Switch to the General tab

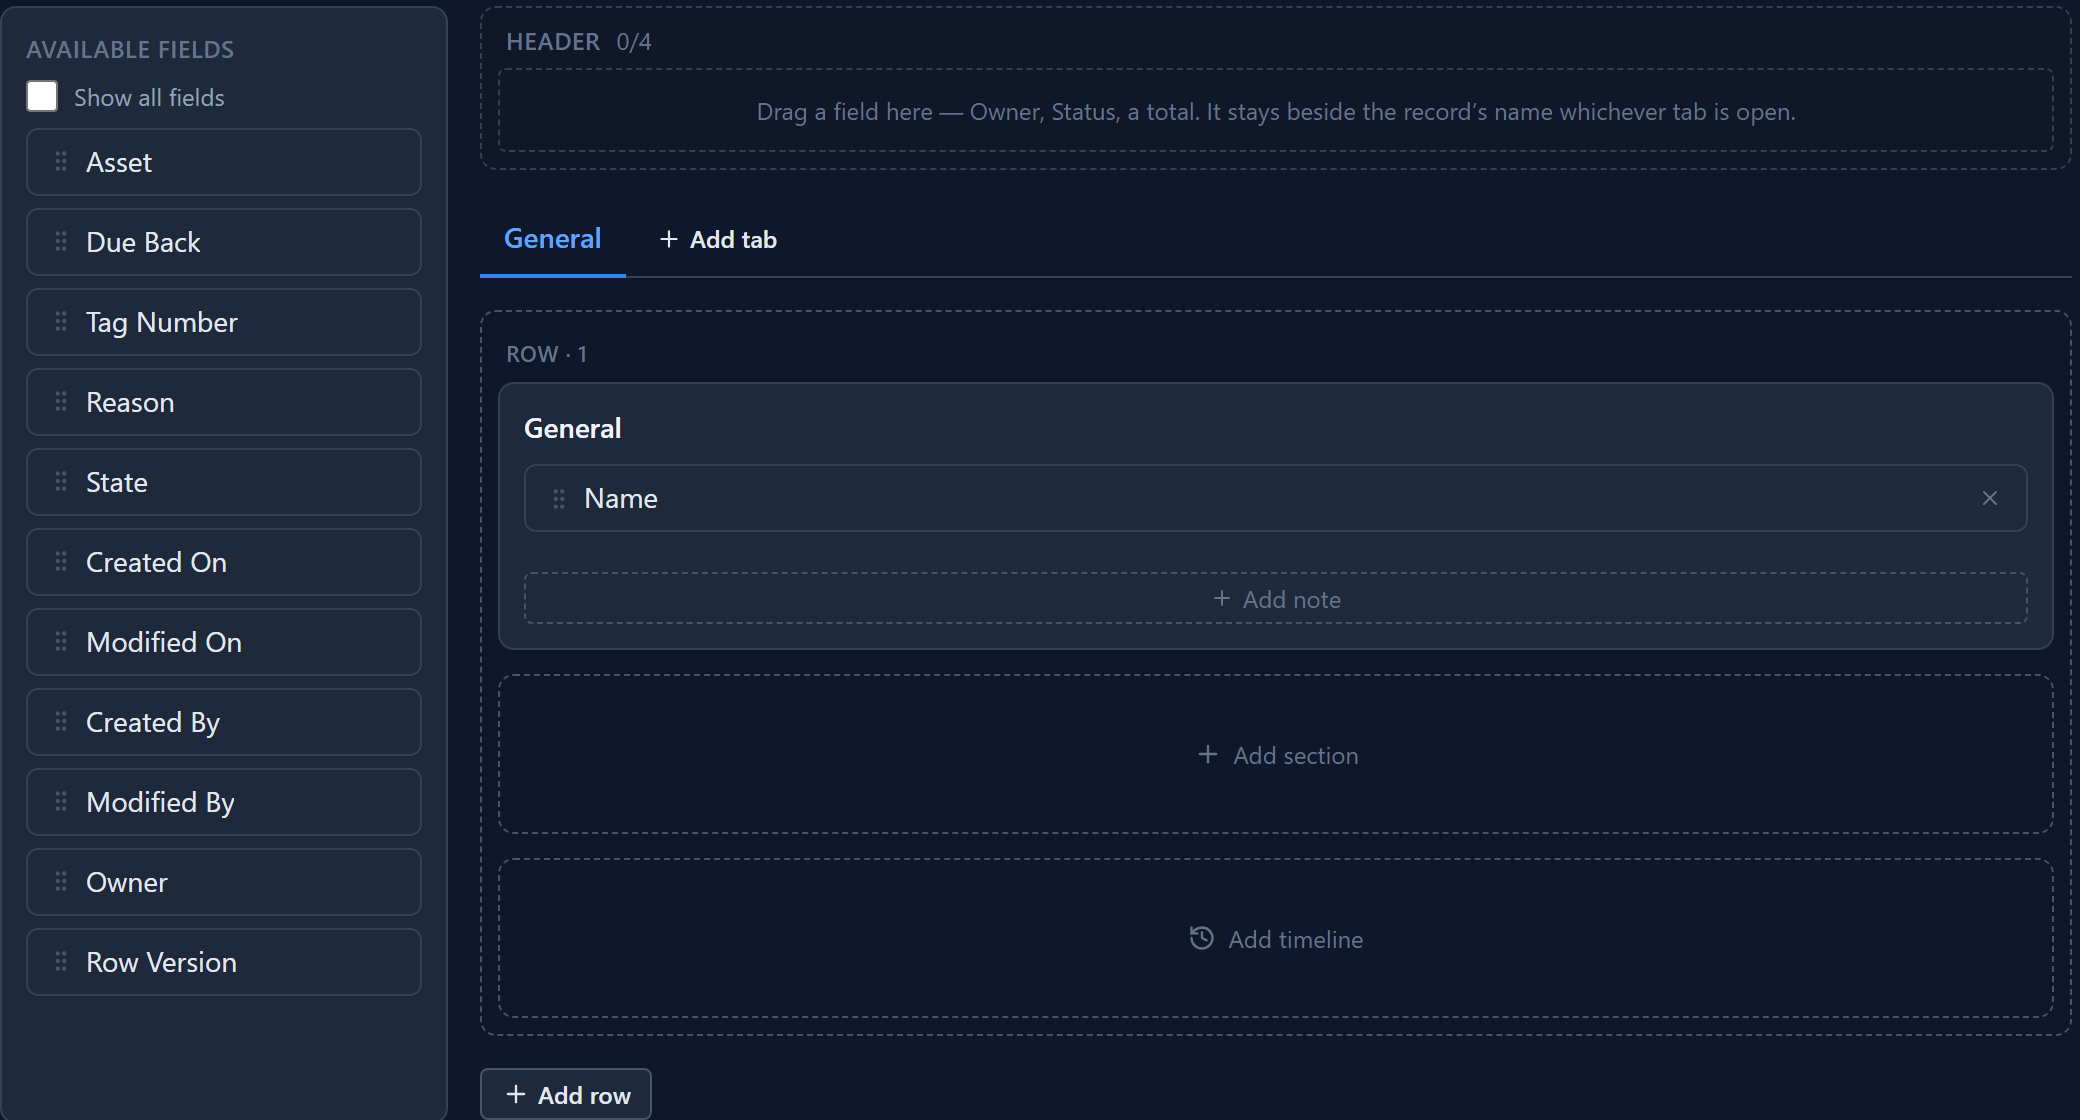[x=552, y=239]
